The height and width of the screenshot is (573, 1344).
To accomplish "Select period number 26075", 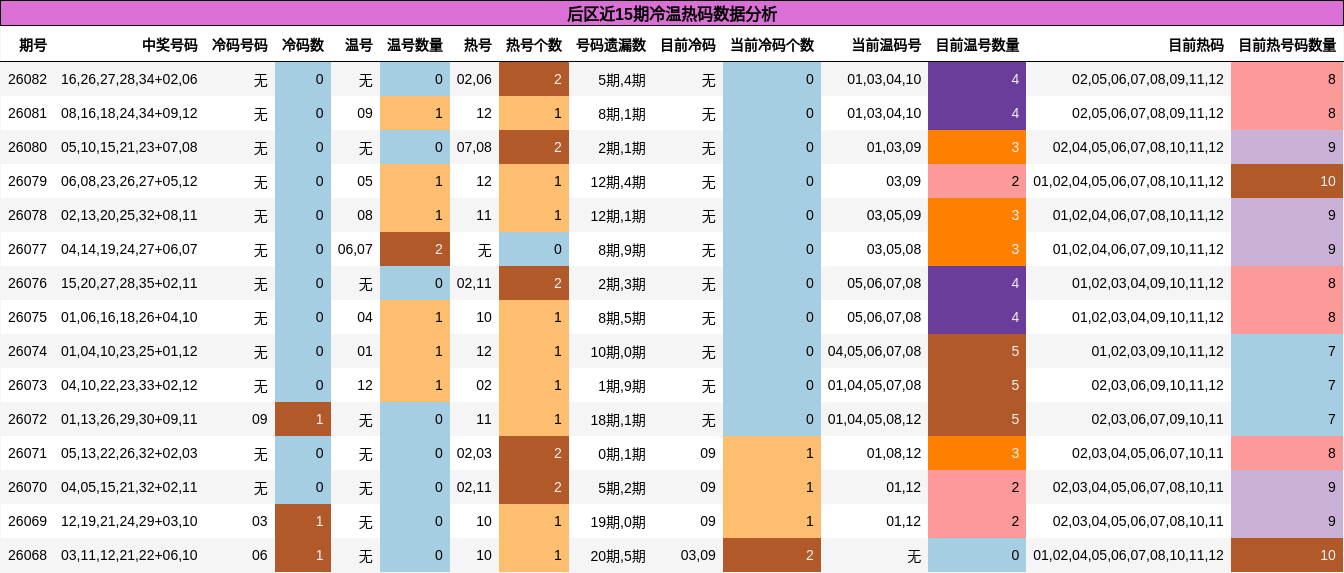I will (x=27, y=317).
